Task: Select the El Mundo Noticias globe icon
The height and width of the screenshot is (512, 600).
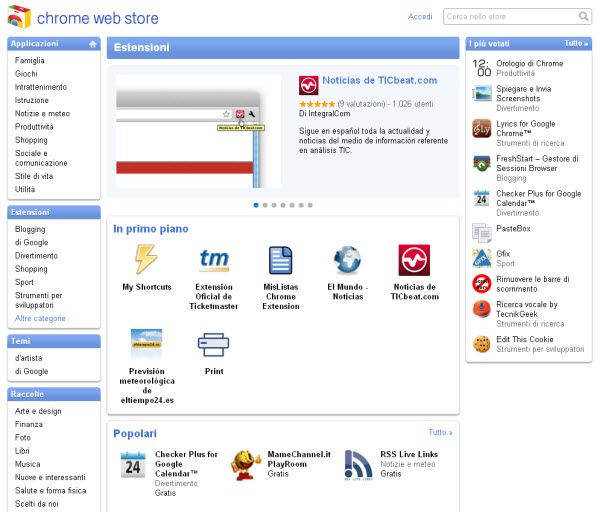Action: 348,260
